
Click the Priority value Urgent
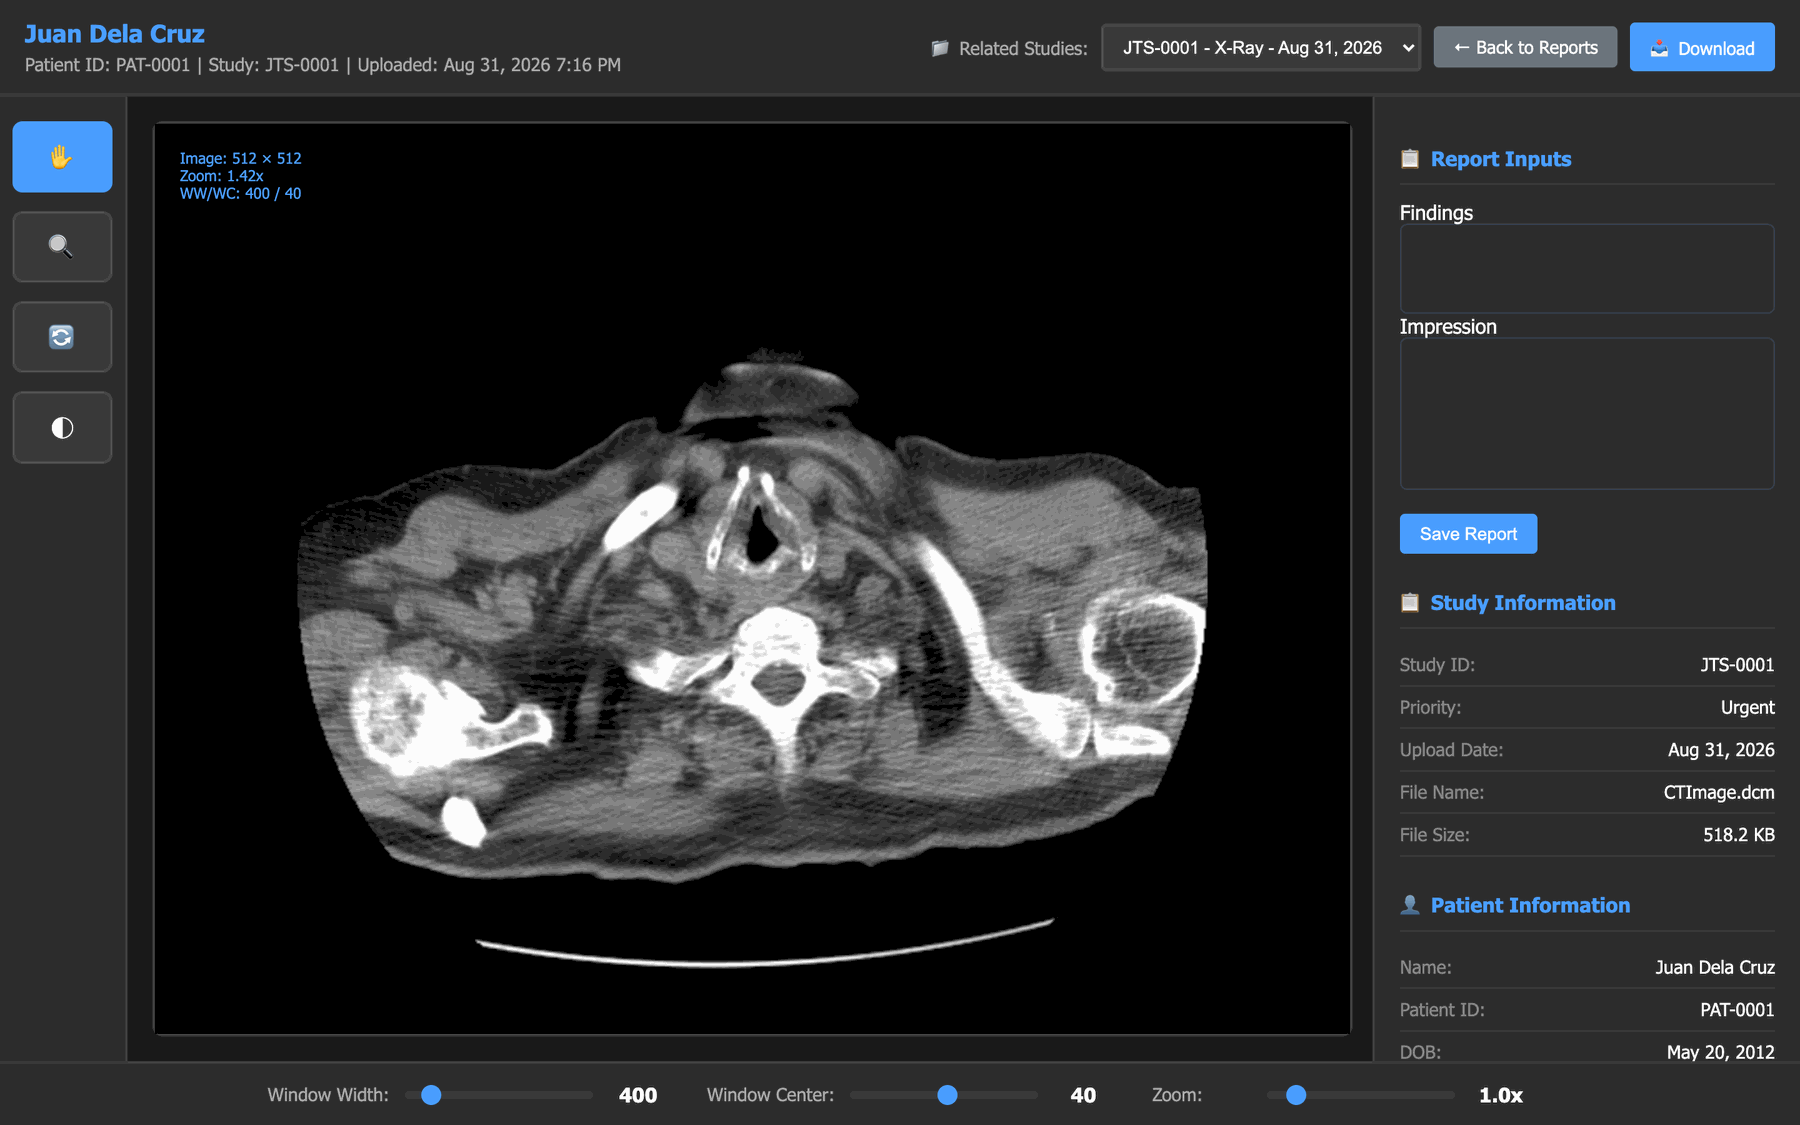click(x=1747, y=707)
